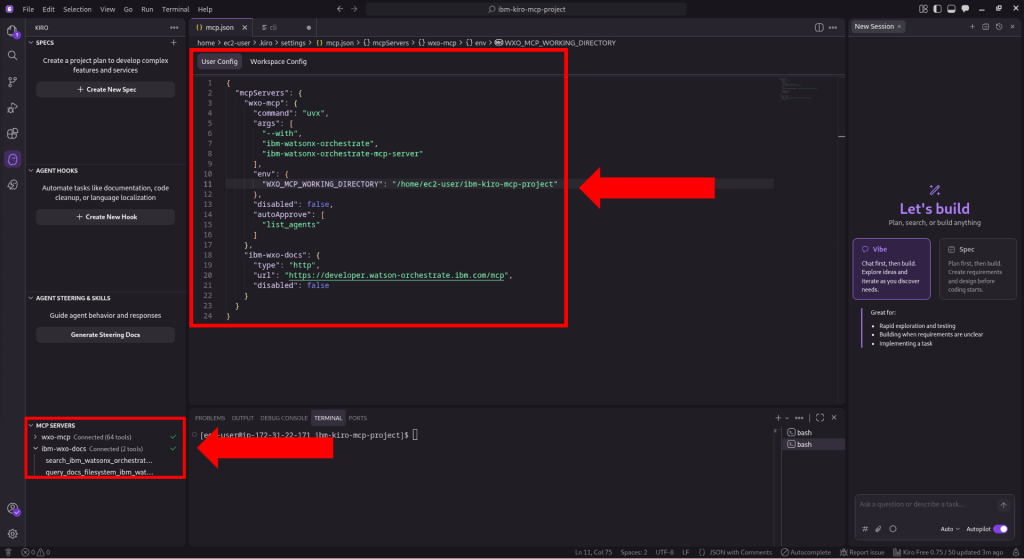Open the File menu
The width and height of the screenshot is (1024, 559).
pos(28,9)
